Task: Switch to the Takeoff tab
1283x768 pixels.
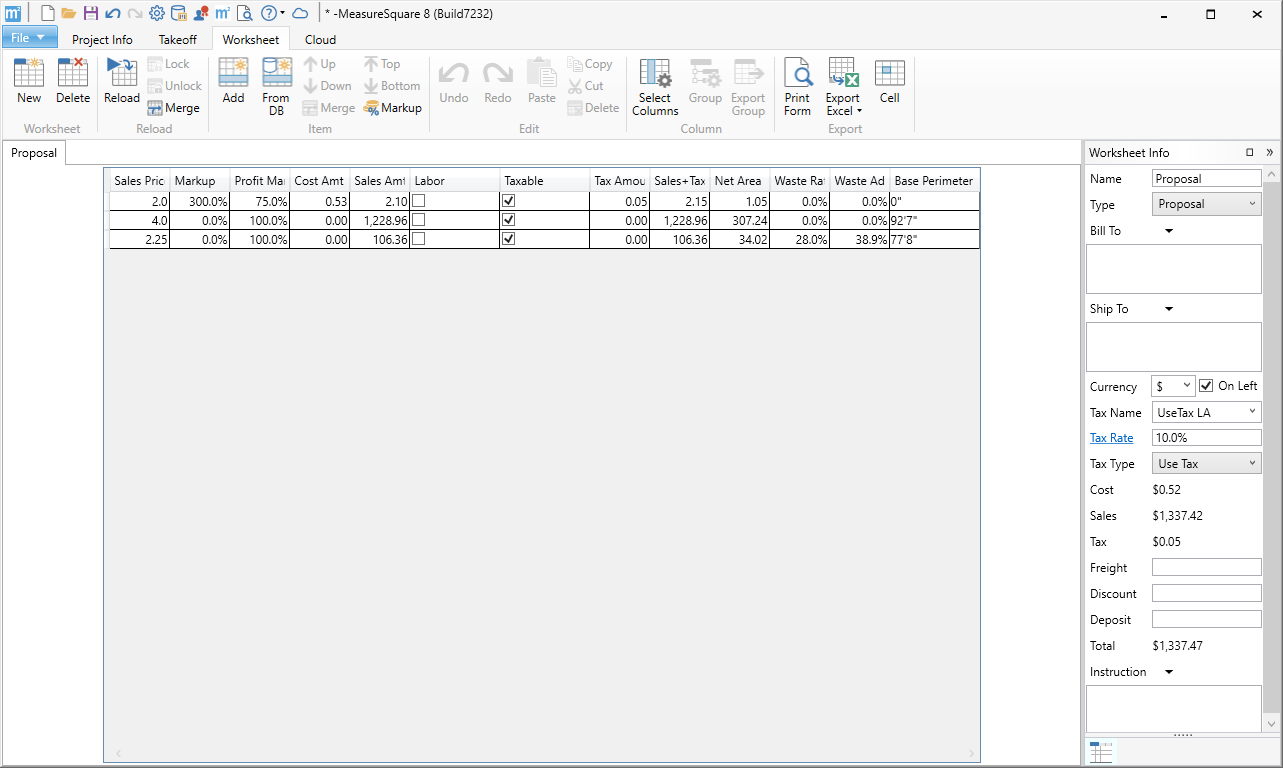Action: click(x=178, y=40)
